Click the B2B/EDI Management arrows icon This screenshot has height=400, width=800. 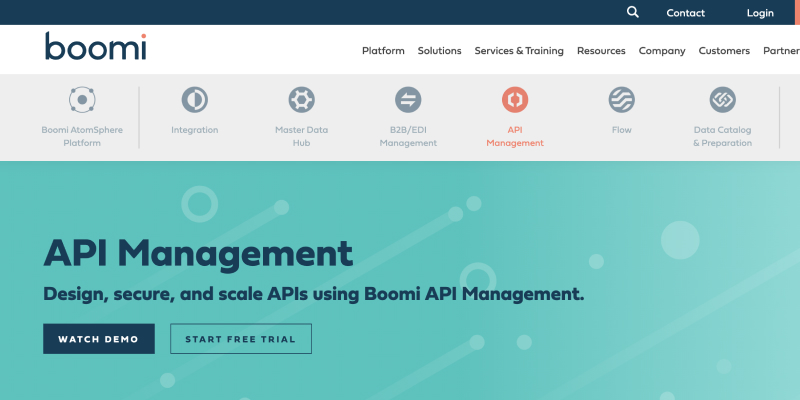coord(408,99)
